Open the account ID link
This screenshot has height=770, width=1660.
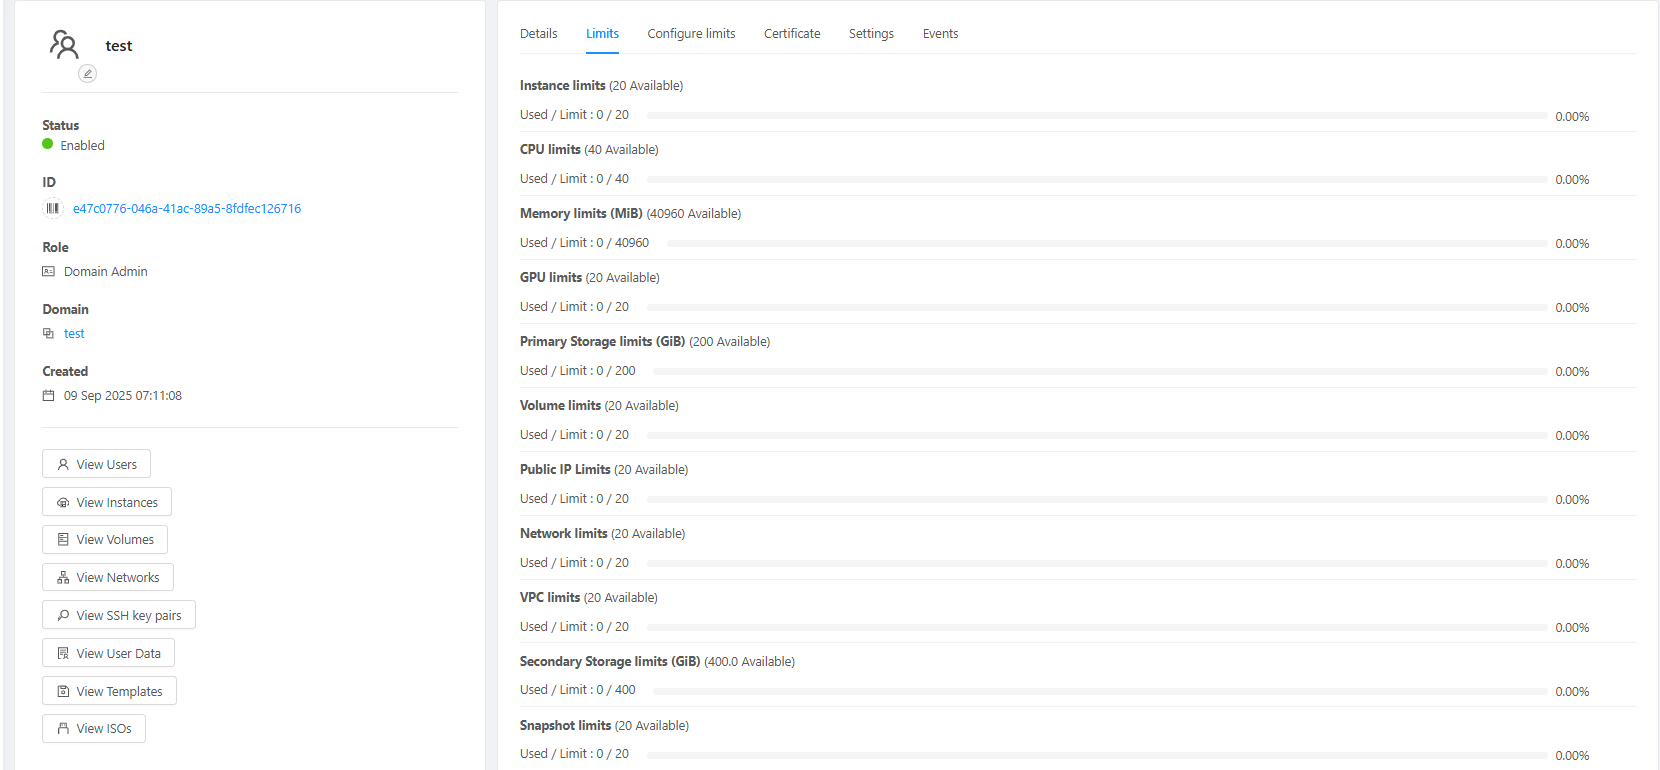pyautogui.click(x=186, y=209)
